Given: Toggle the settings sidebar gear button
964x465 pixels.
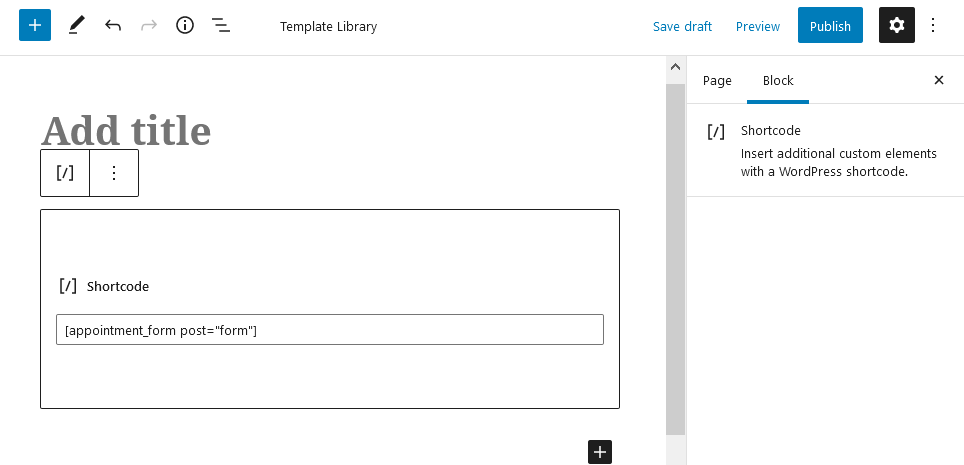Looking at the screenshot, I should (896, 25).
